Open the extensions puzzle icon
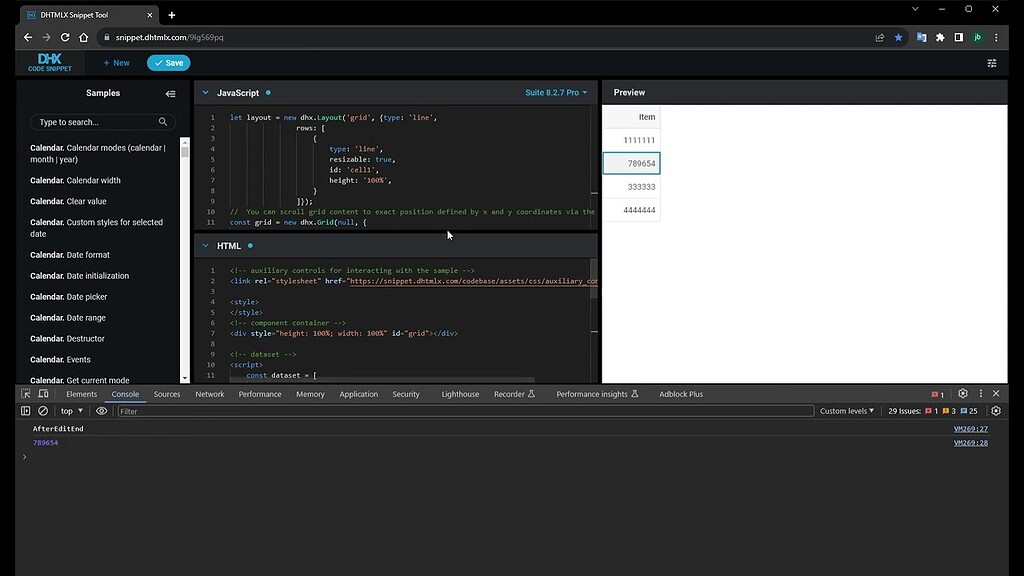This screenshot has height=576, width=1024. [x=940, y=37]
